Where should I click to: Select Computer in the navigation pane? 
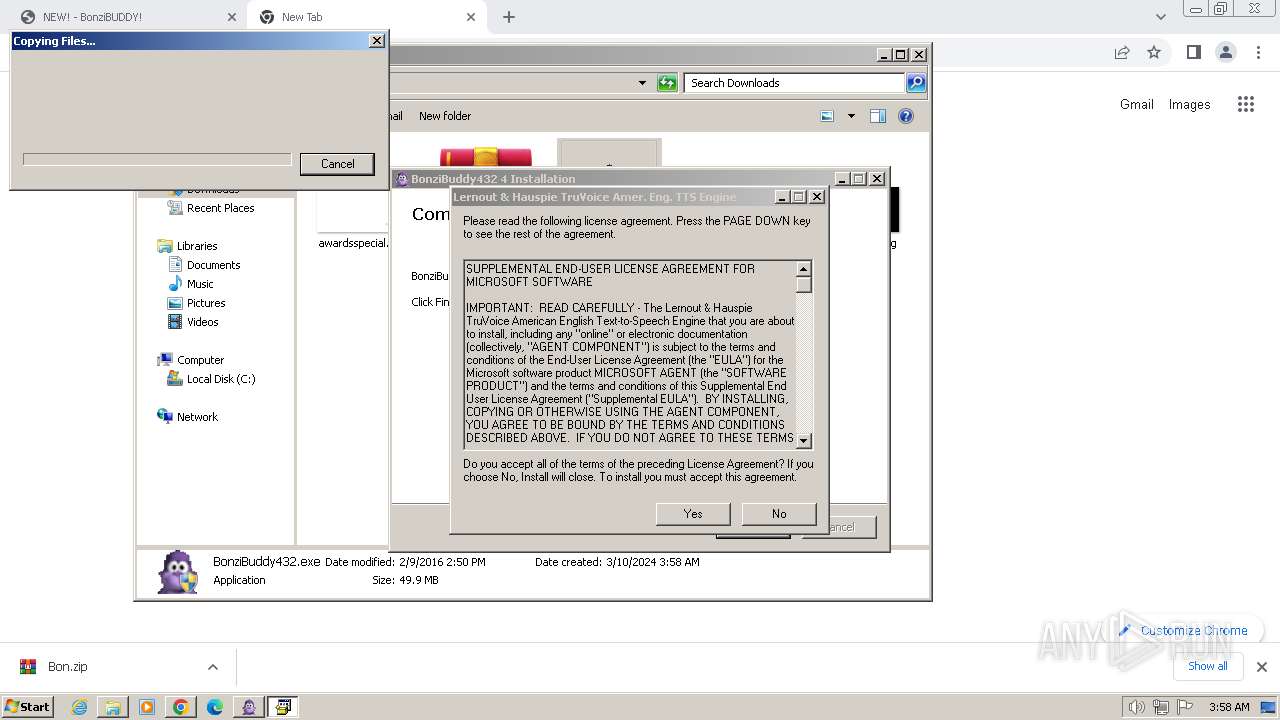pos(200,360)
